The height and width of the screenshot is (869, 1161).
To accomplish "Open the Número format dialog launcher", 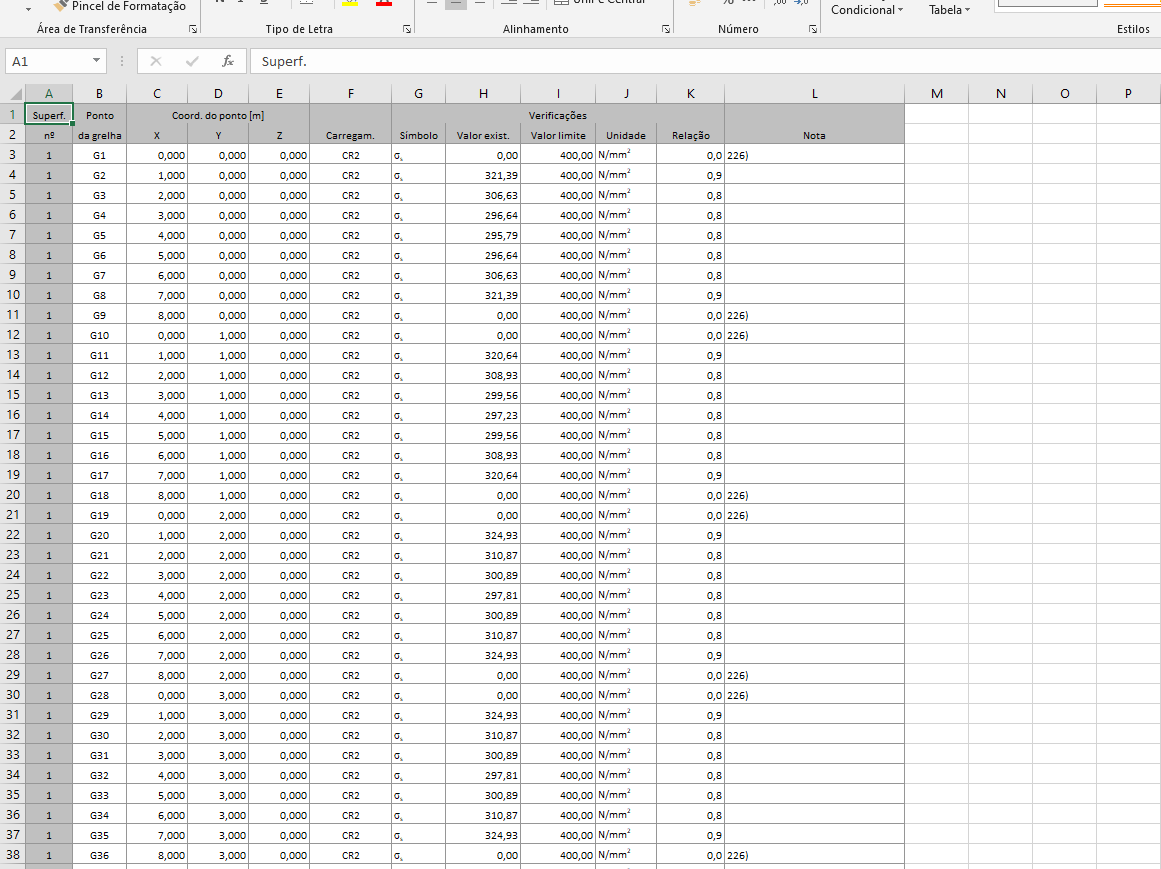I will [813, 28].
